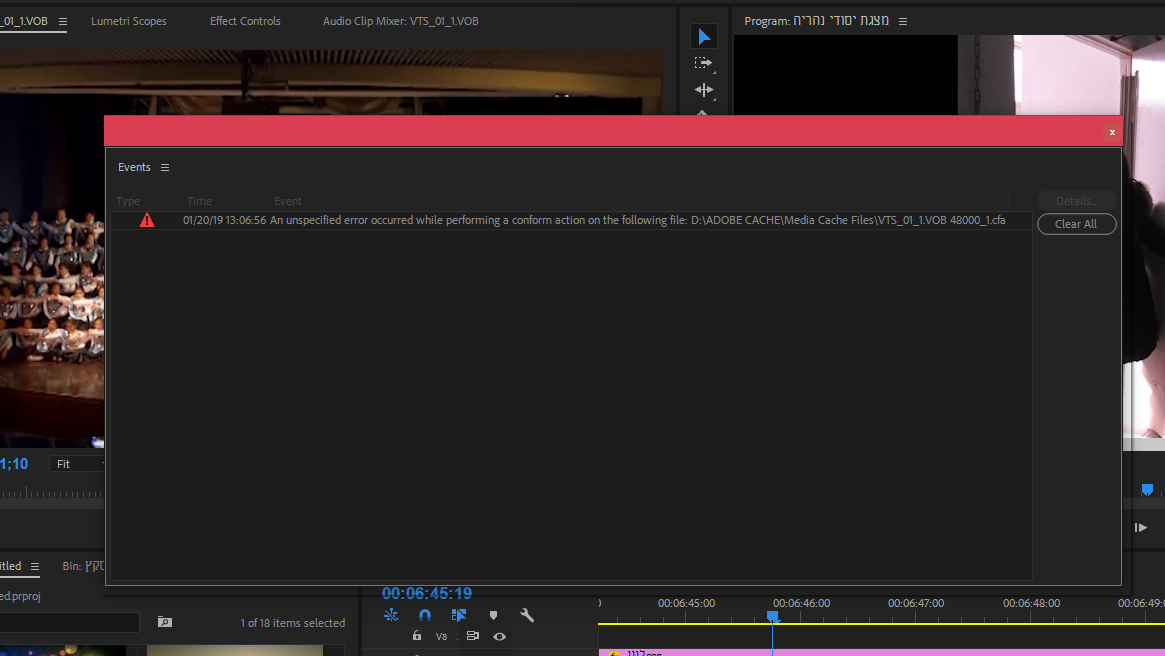The image size is (1165, 656).
Task: Click the Clear All button
Action: [1076, 224]
